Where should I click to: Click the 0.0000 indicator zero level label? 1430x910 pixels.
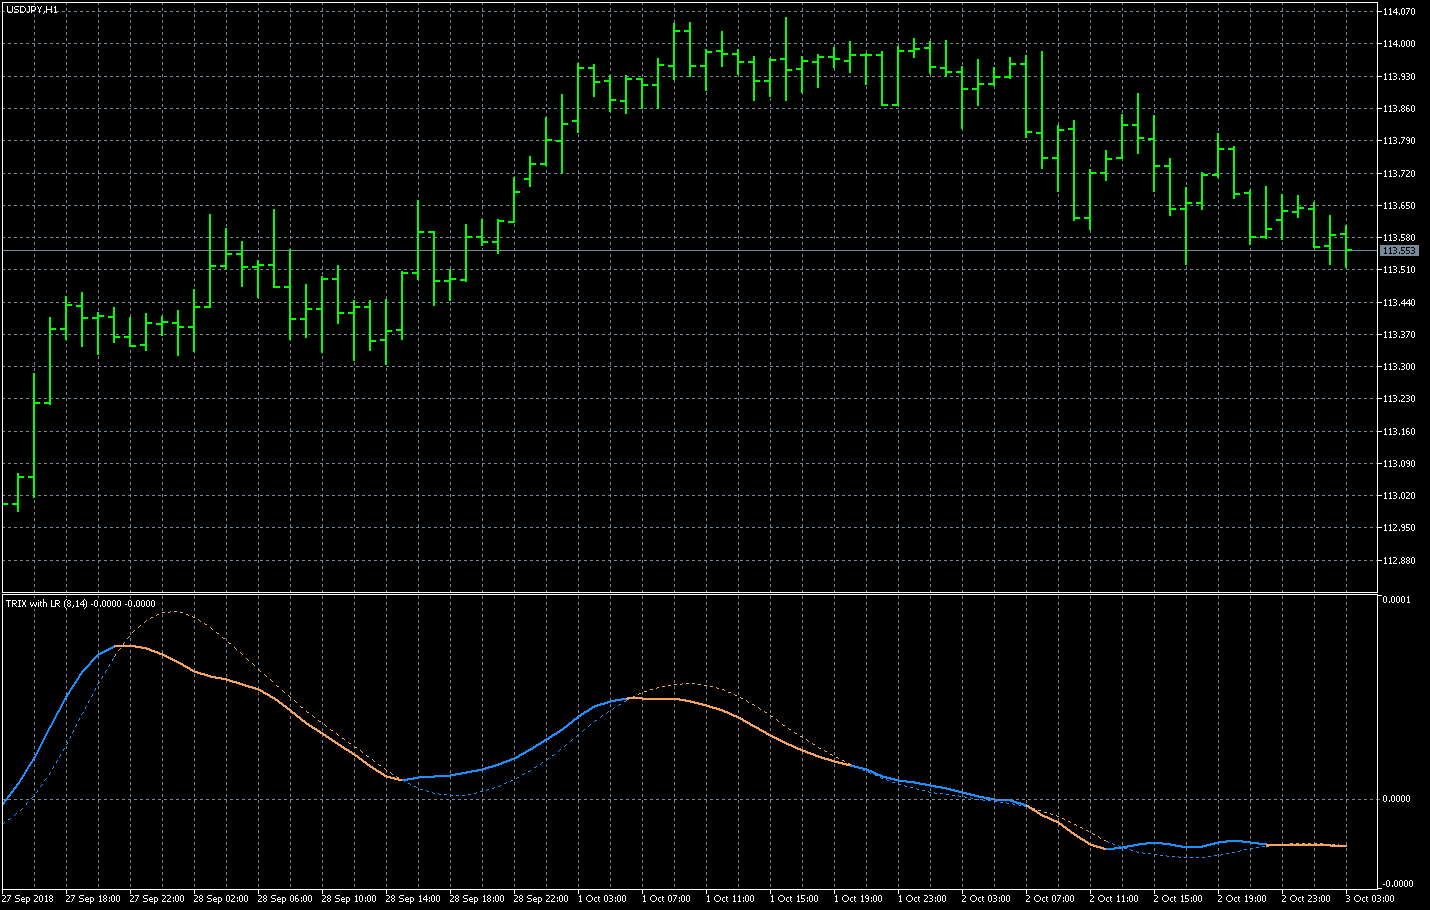pos(1396,799)
